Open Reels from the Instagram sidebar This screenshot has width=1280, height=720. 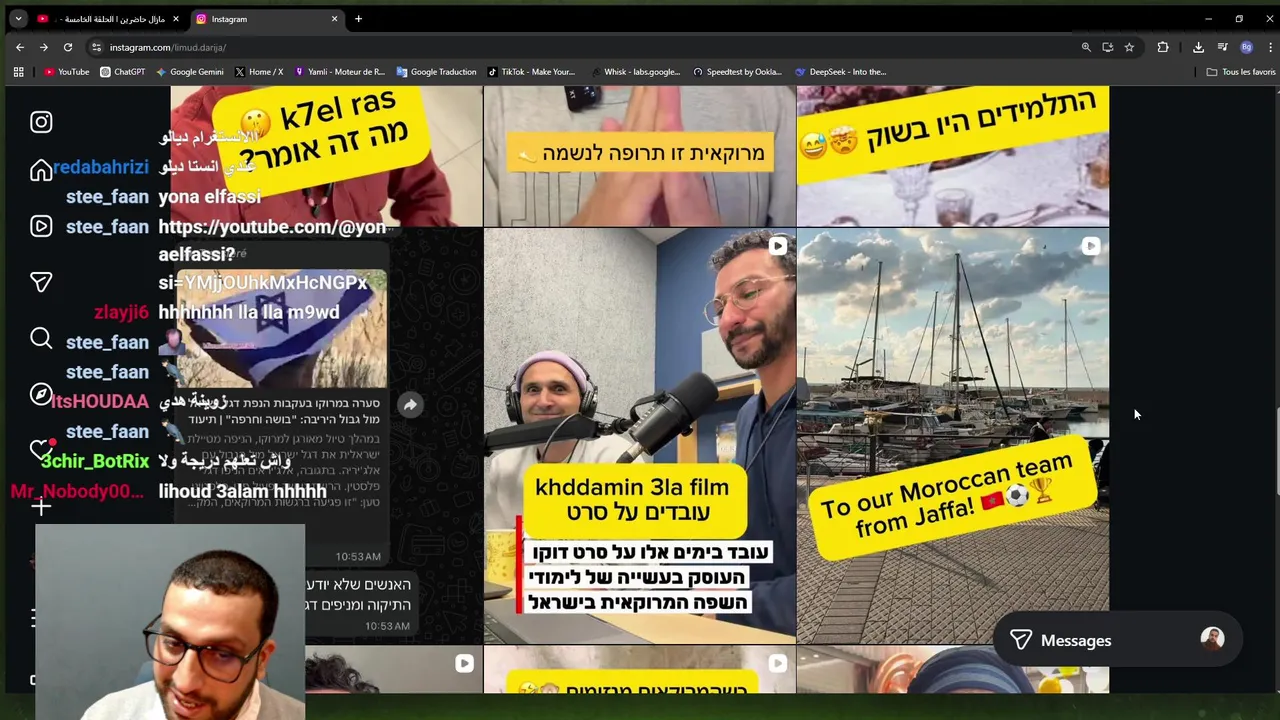[x=41, y=226]
